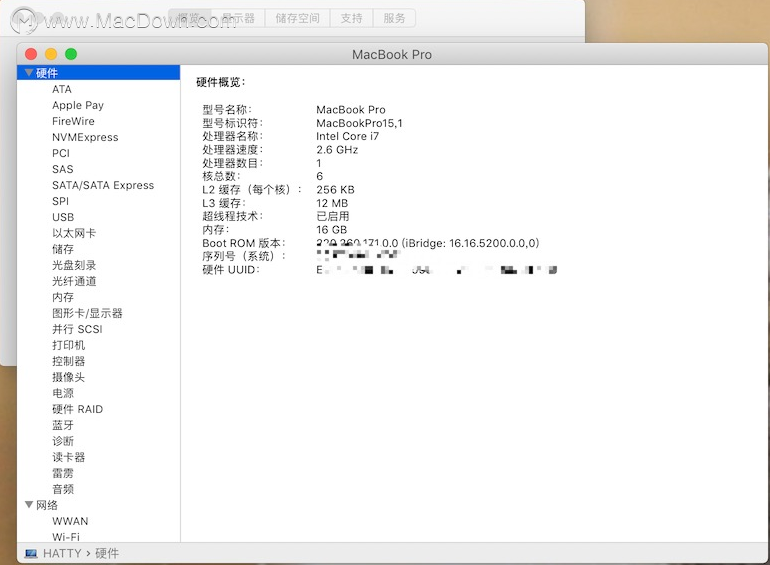
Task: Open 打印机 printers entry
Action: pyautogui.click(x=68, y=346)
